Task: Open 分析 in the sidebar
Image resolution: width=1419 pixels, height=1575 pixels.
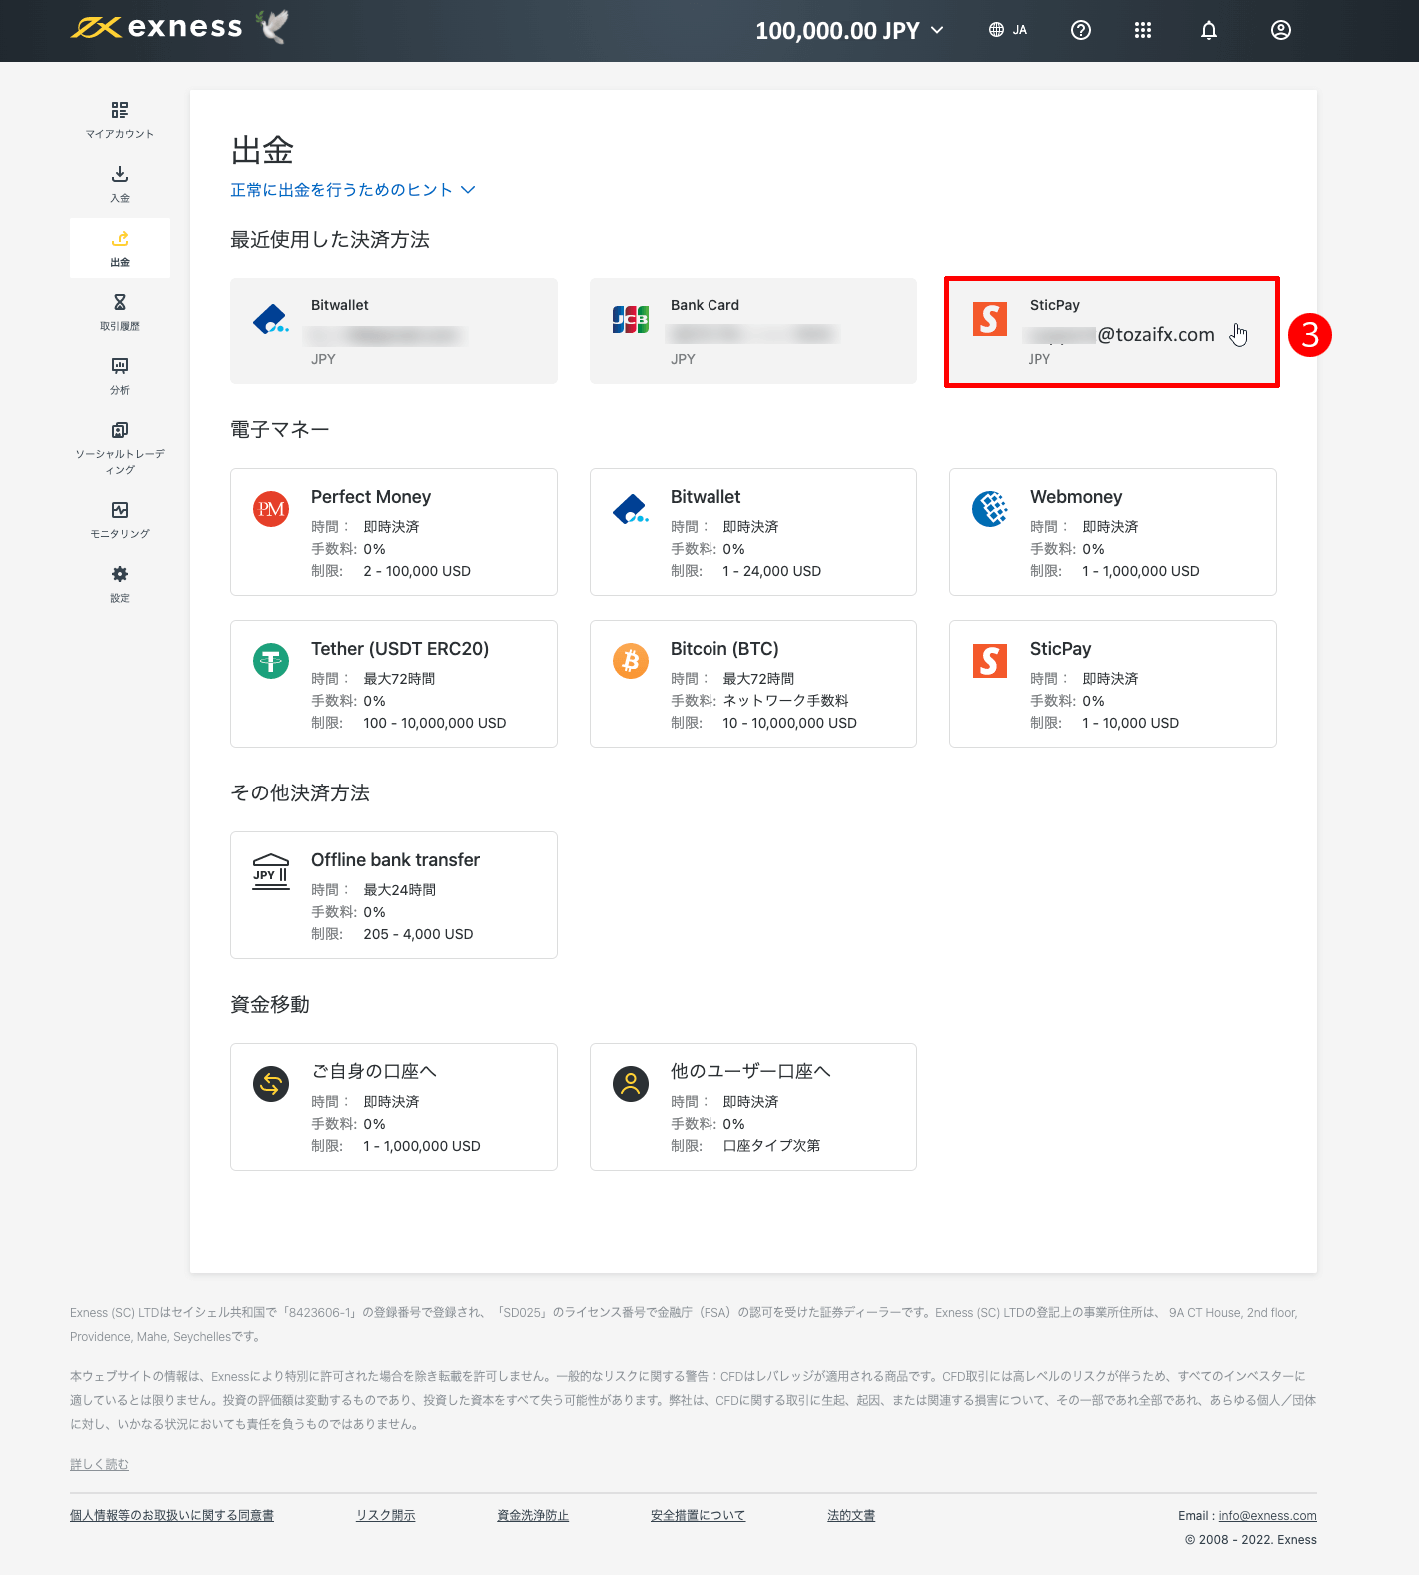Action: tap(120, 376)
